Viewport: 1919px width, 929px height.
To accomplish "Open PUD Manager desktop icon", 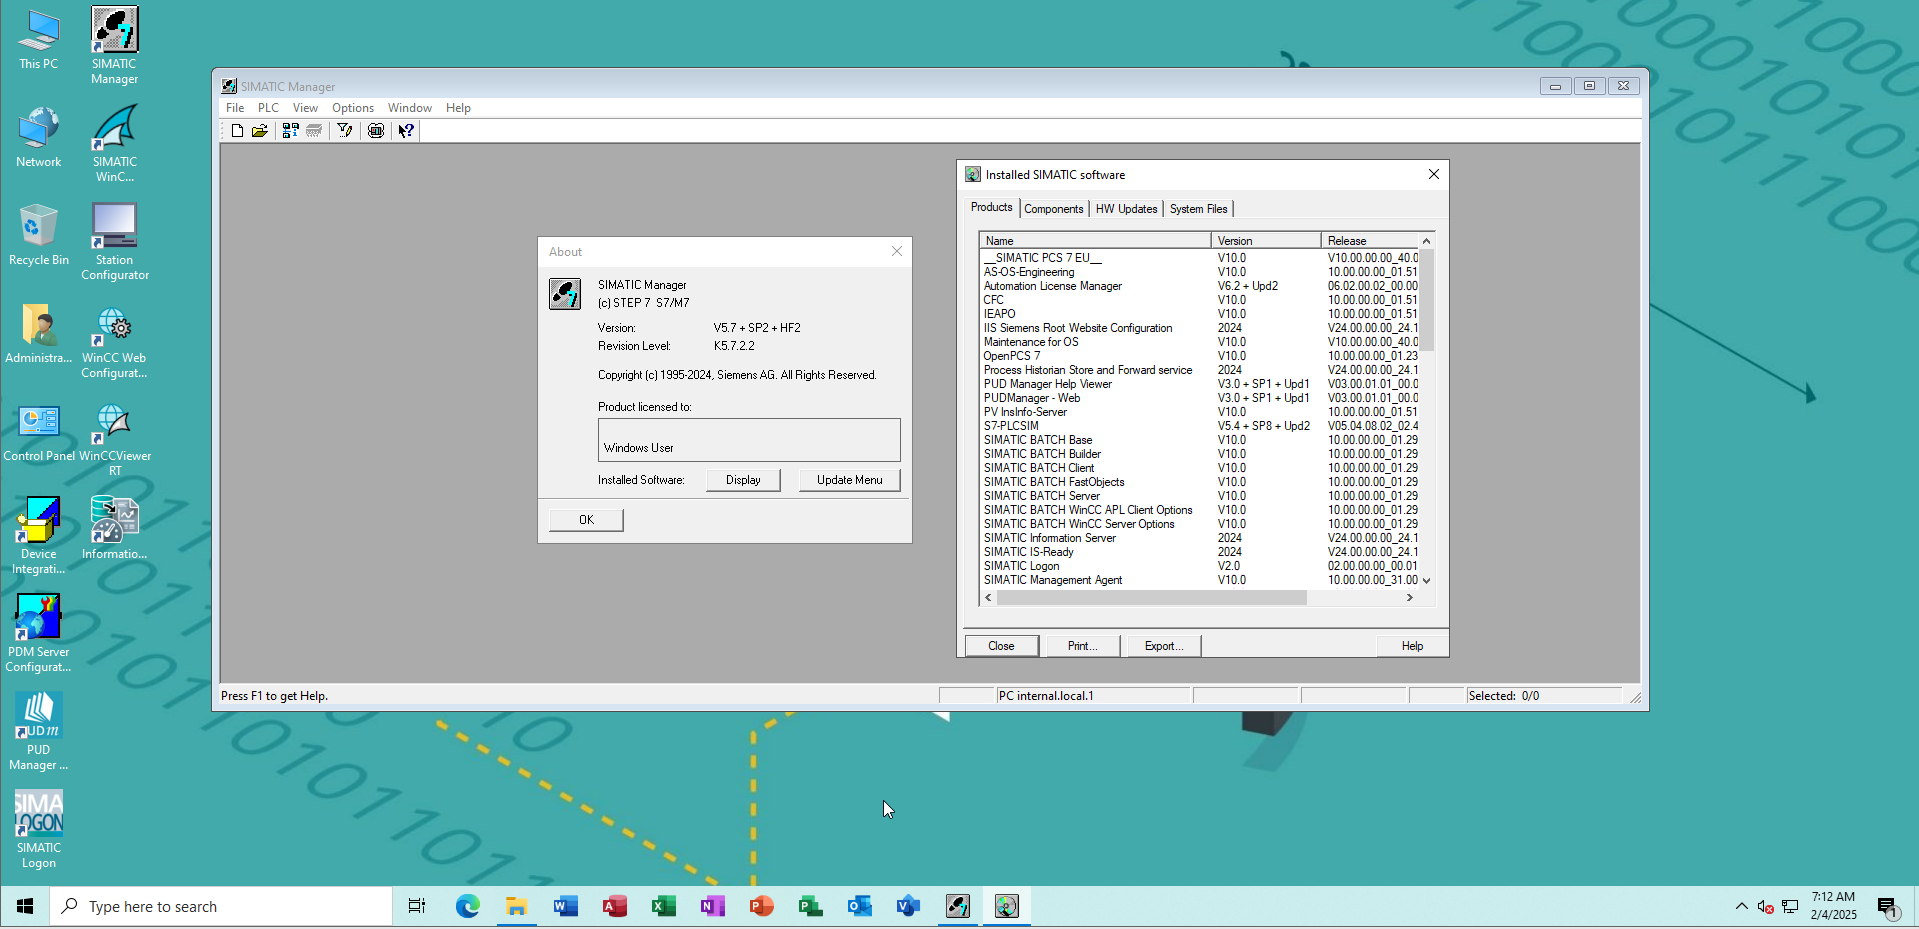I will [x=39, y=731].
